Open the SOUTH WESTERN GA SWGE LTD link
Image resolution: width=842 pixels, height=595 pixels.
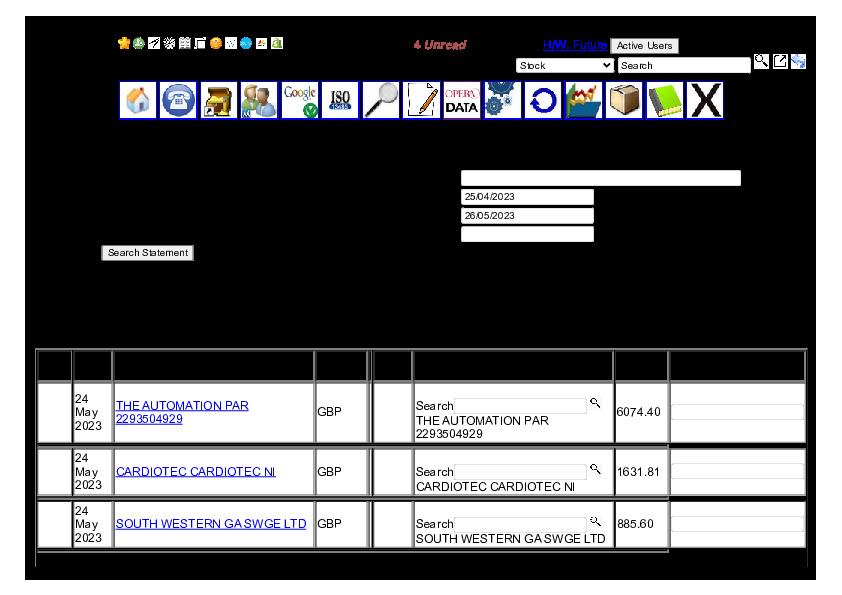[211, 523]
